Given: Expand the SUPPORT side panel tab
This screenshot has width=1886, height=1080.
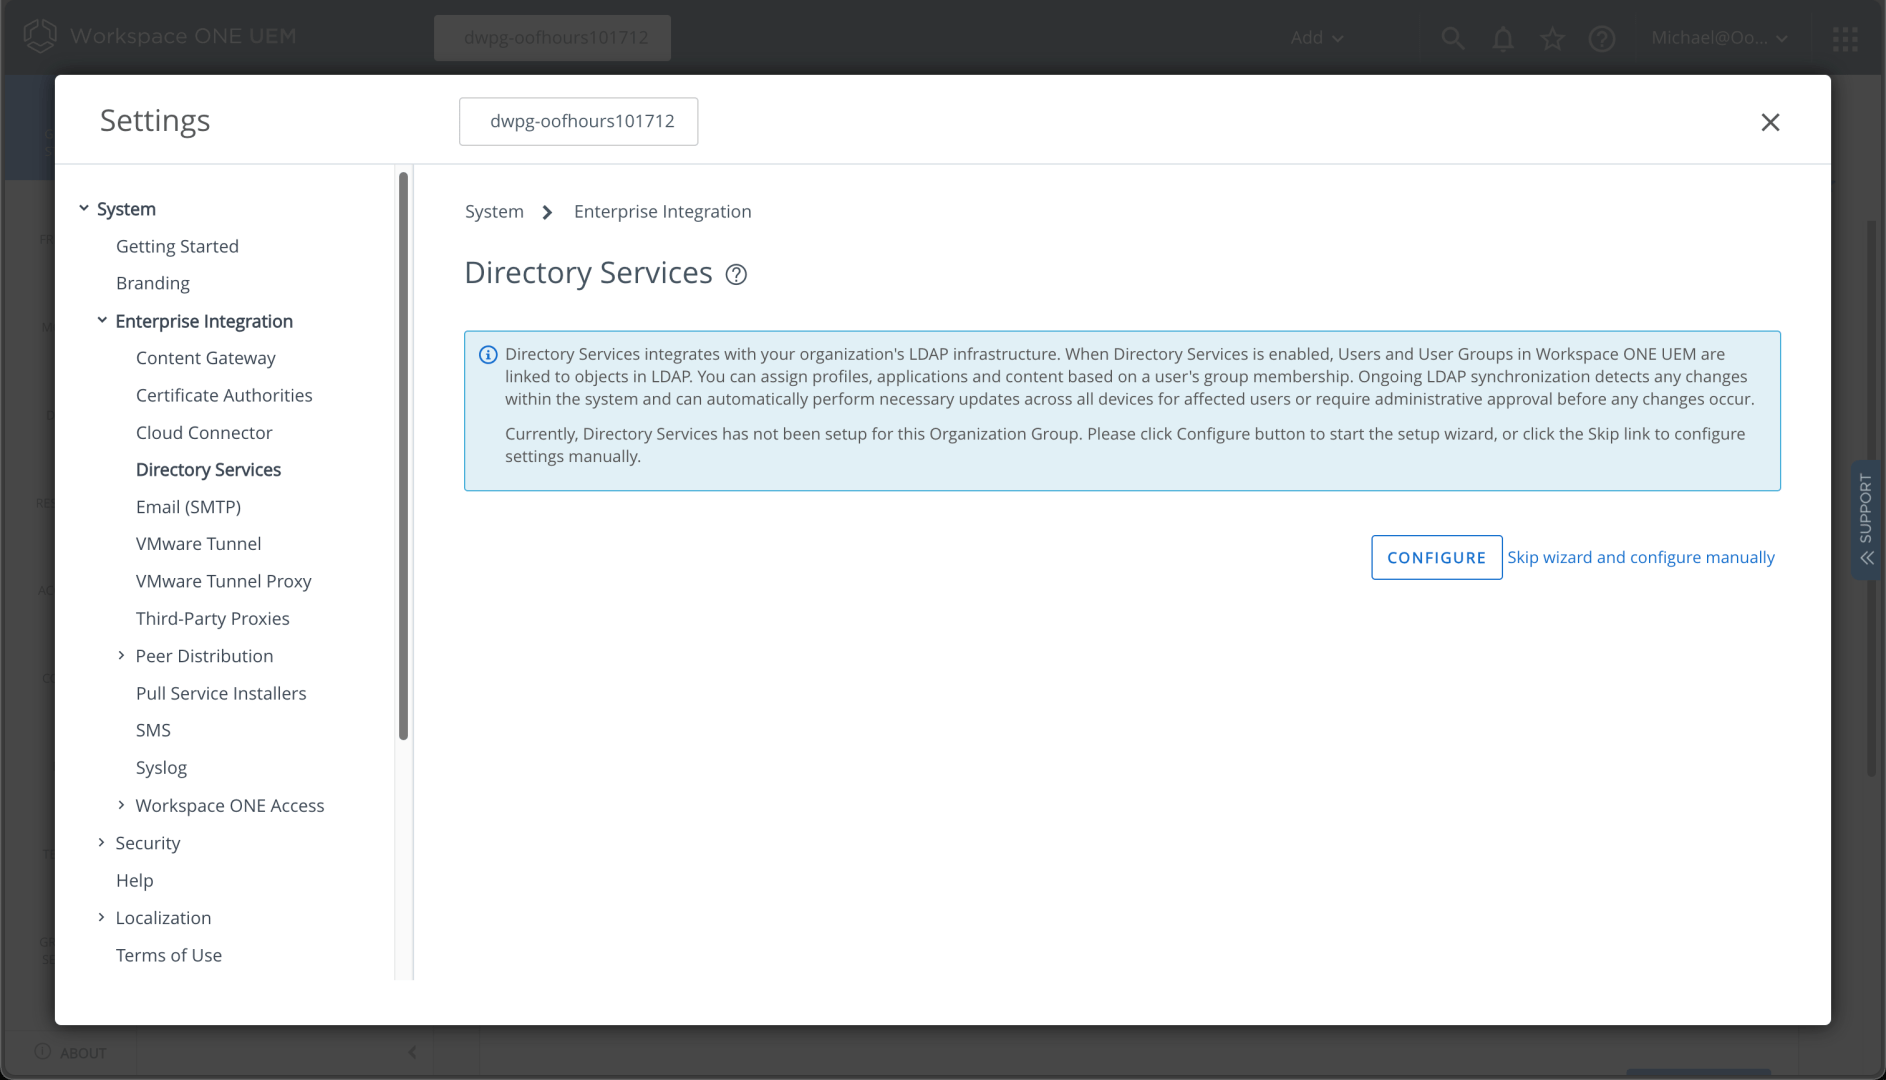Looking at the screenshot, I should click(1866, 520).
